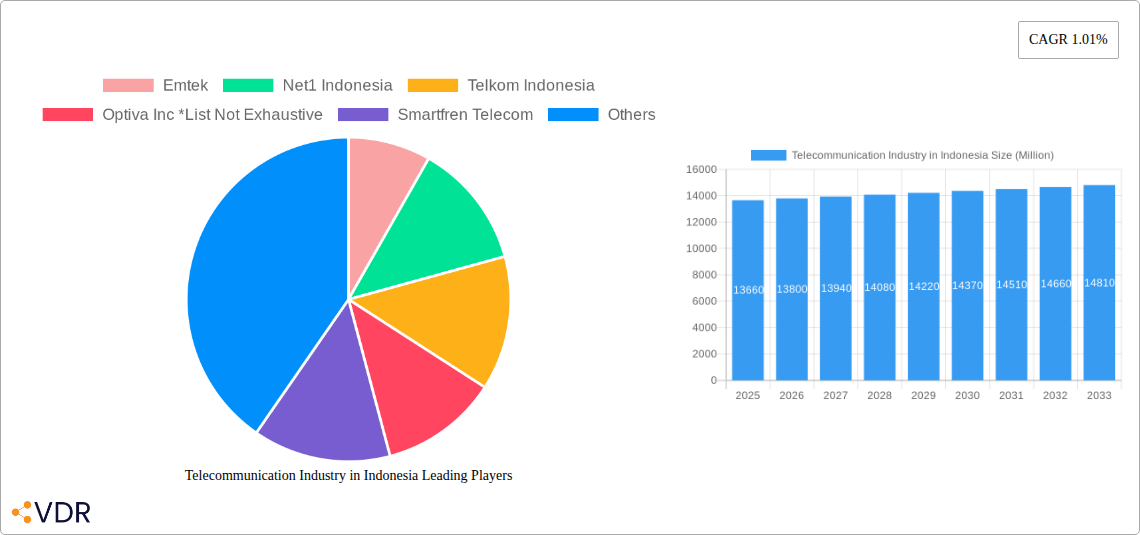Click the pie chart title text
This screenshot has height=535, width=1140.
pyautogui.click(x=349, y=475)
